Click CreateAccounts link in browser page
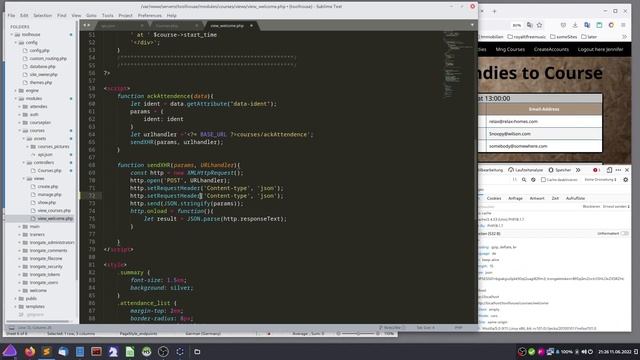The image size is (640, 360). coord(551,49)
